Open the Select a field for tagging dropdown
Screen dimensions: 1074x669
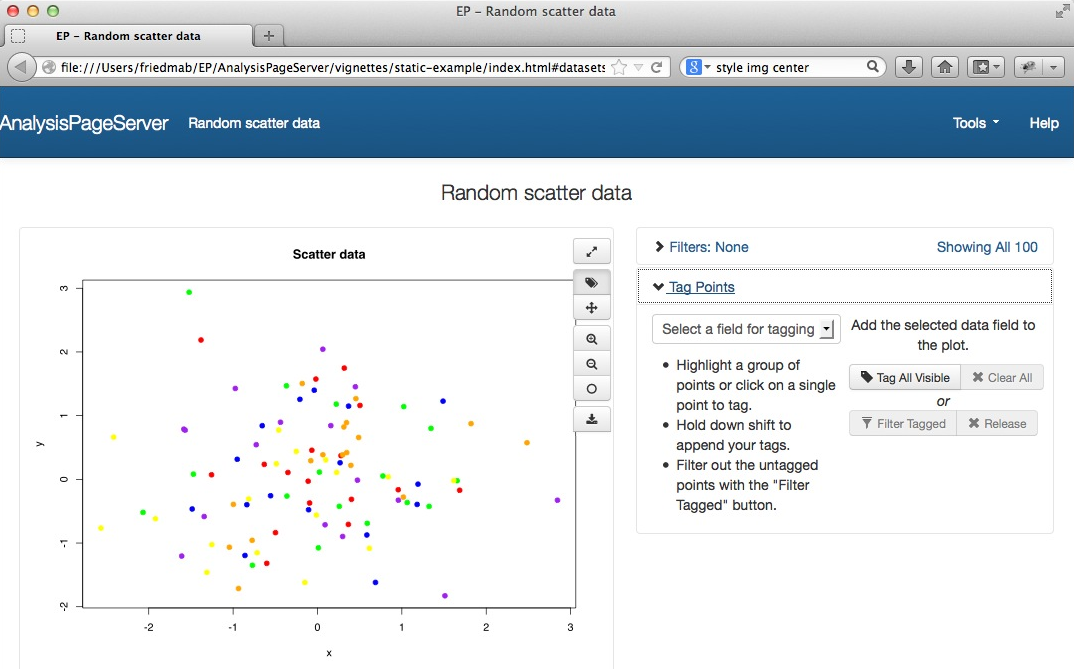[744, 329]
